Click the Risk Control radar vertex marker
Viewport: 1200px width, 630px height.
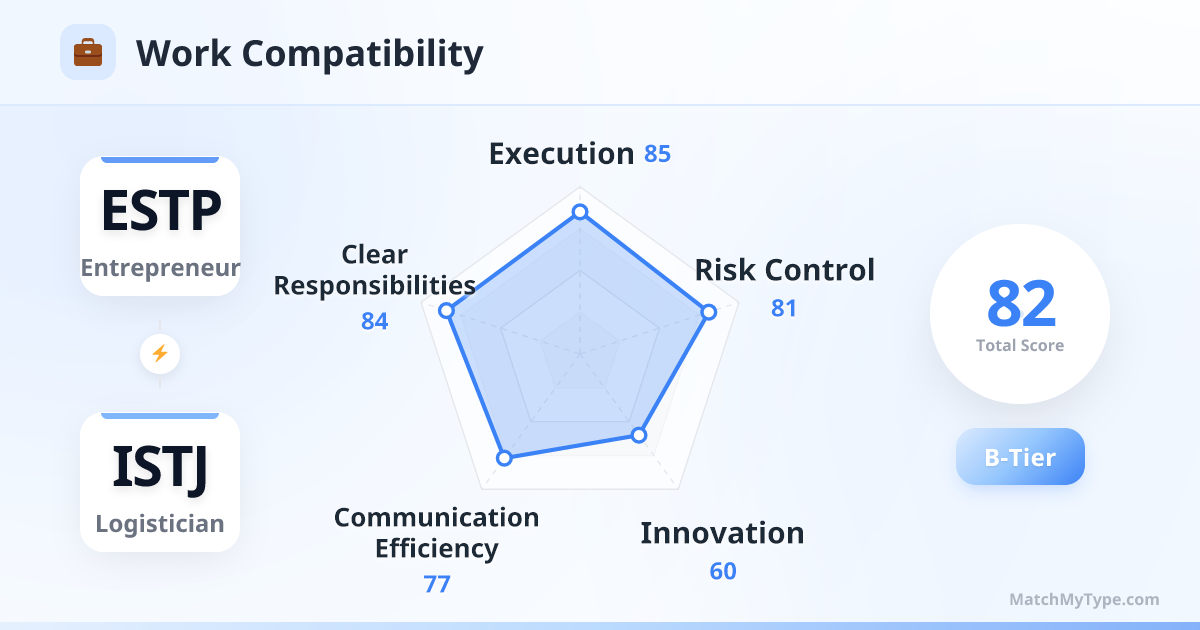pyautogui.click(x=708, y=312)
